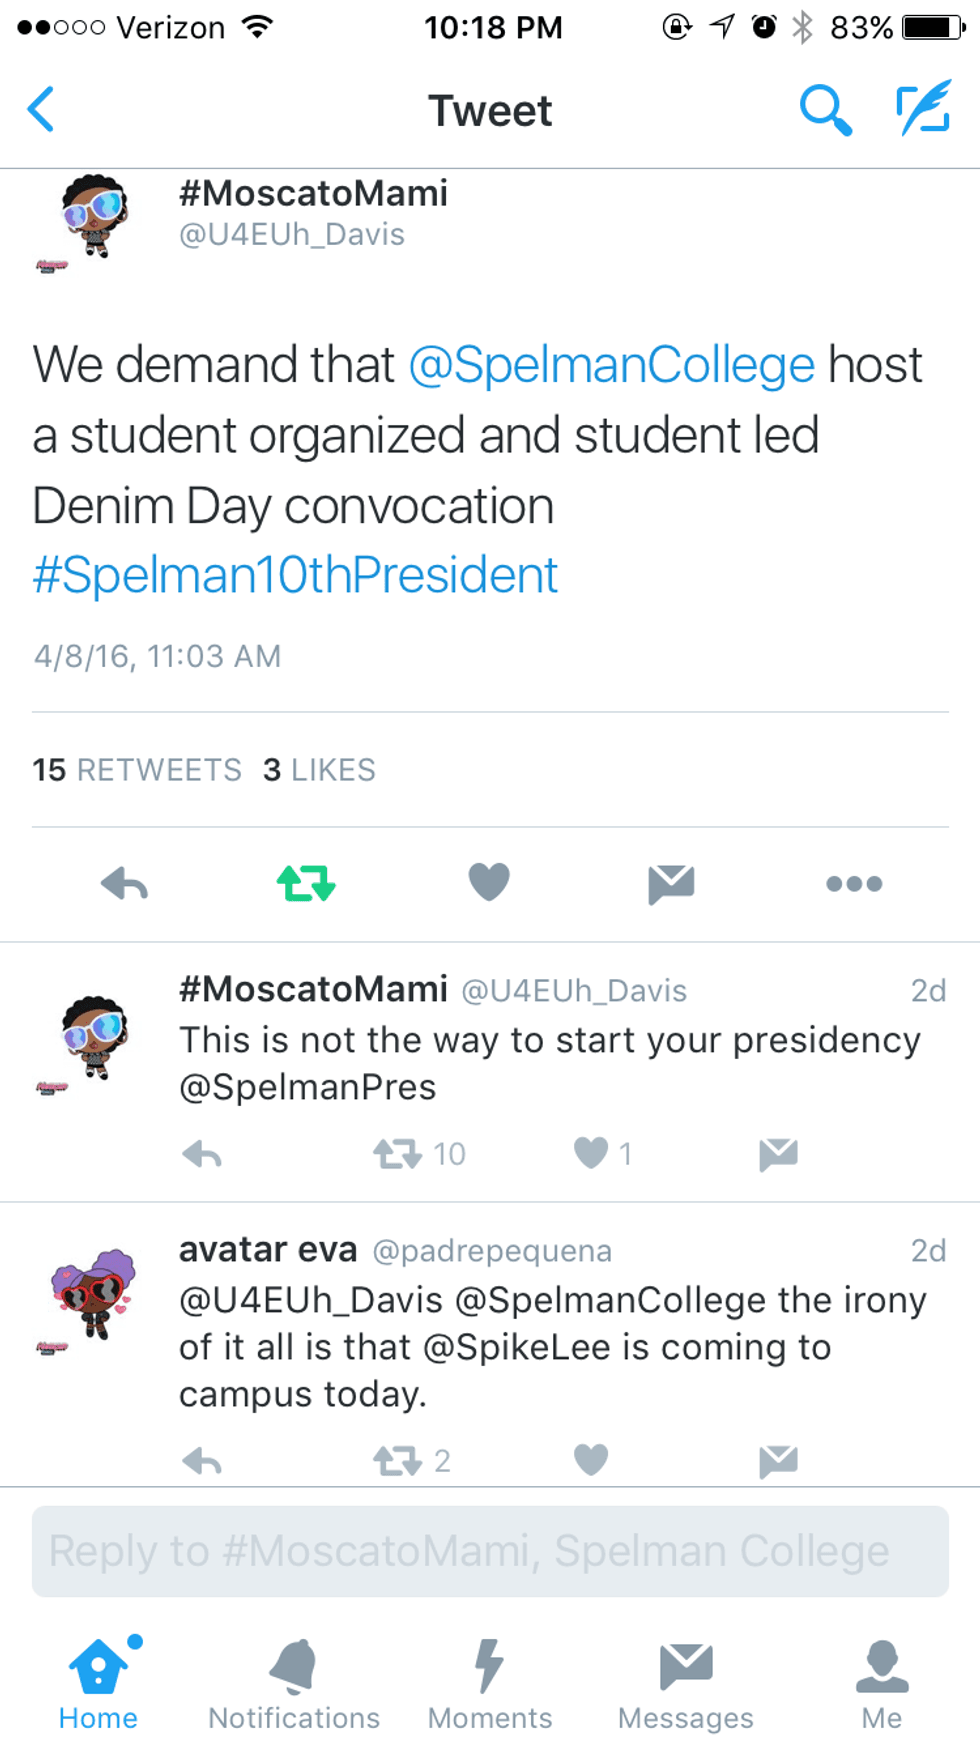Toggle retweet on the main tweet

(306, 884)
